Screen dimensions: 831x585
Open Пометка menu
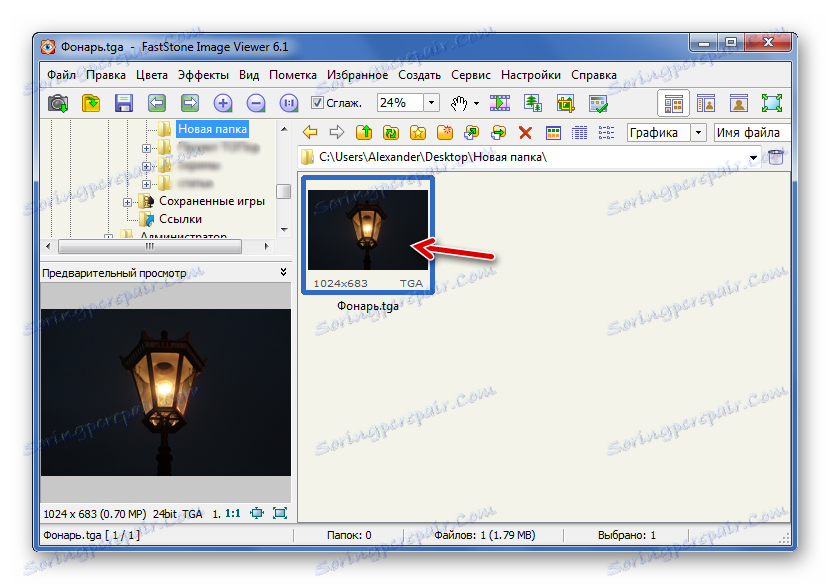[x=293, y=75]
